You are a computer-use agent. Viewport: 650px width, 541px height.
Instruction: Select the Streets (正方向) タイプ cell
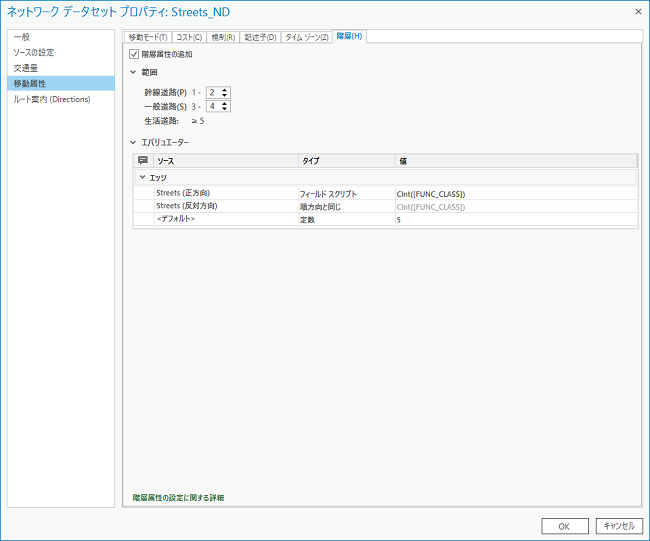coord(346,193)
